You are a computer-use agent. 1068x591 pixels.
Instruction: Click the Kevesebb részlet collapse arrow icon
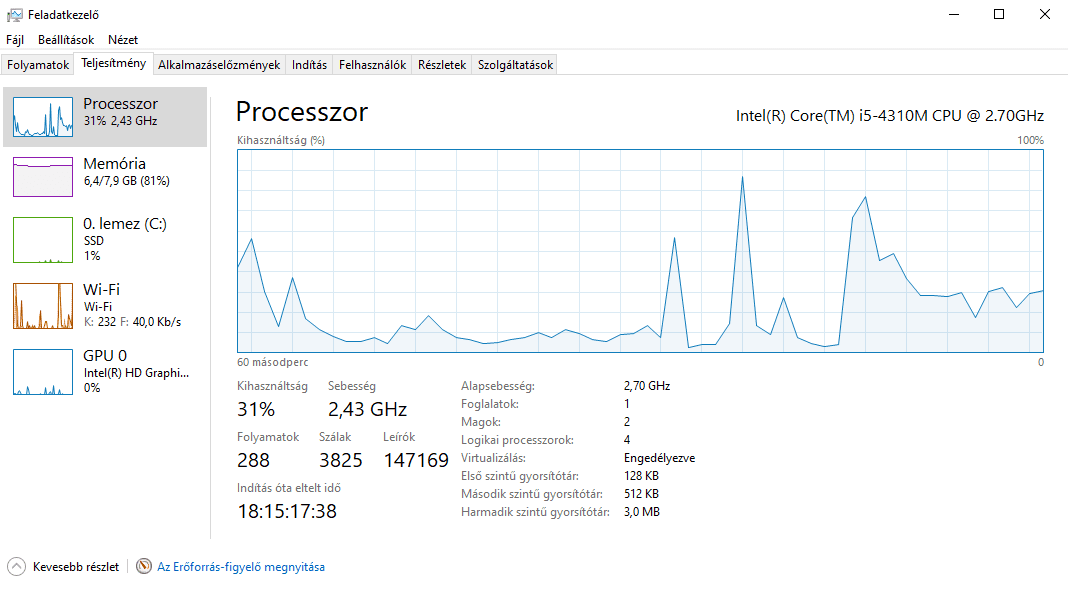pos(17,567)
